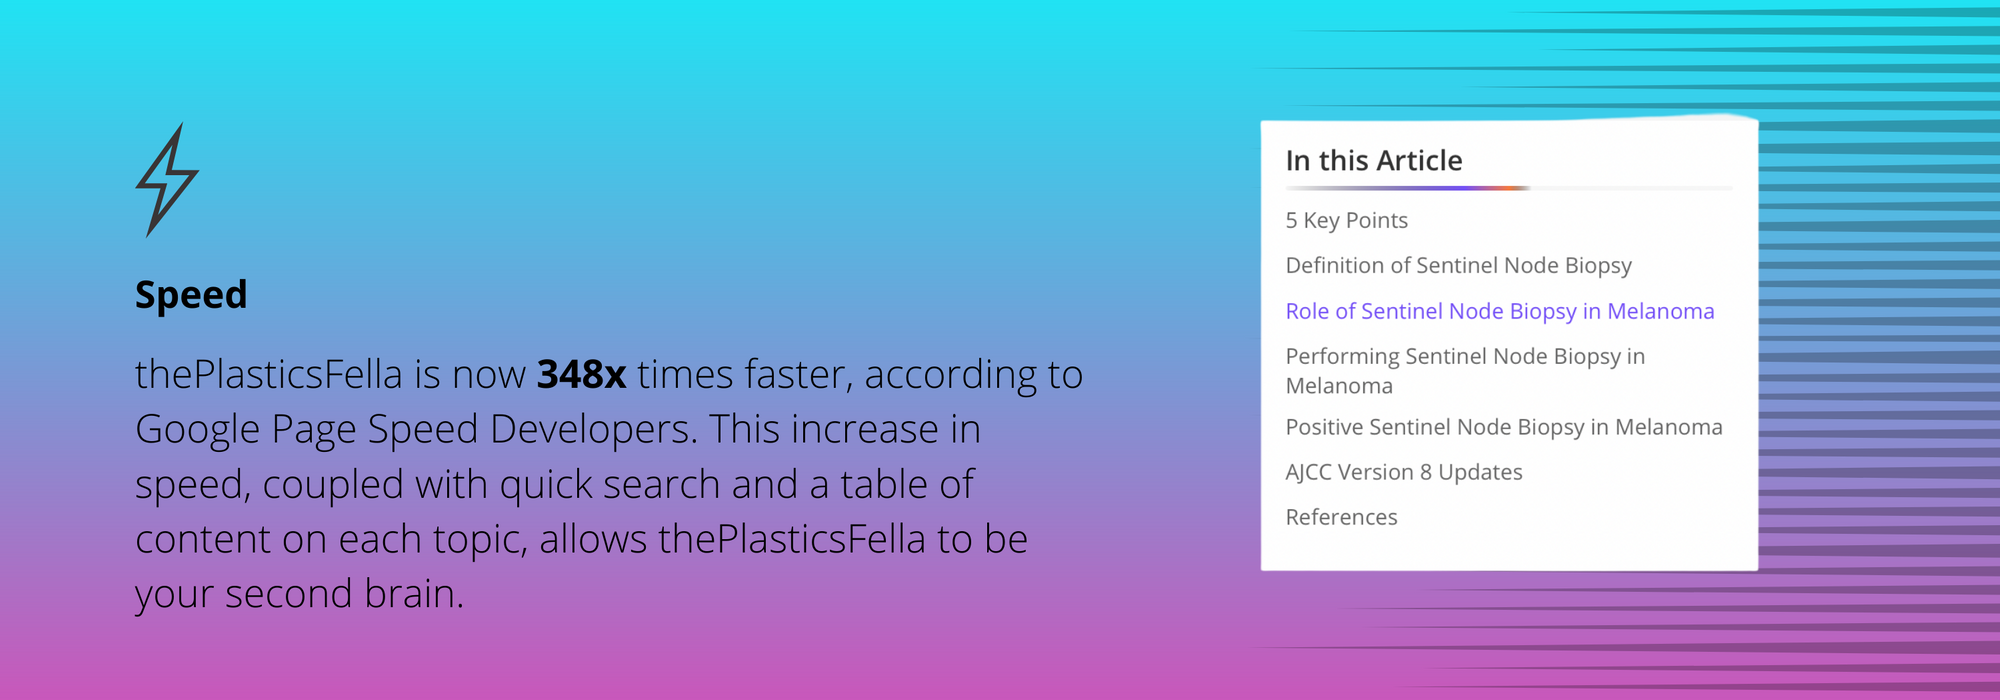Click the 'your second brain' text
Screen dimensions: 2000x700
tap(299, 595)
